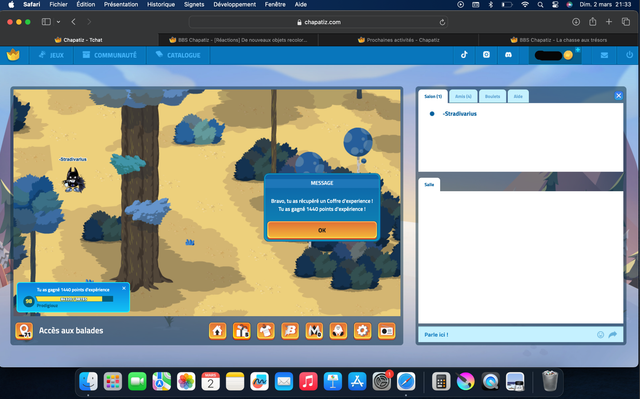Switch to De nouveaux objets recolor tab
Viewport: 640px width, 399px height.
tap(238, 40)
